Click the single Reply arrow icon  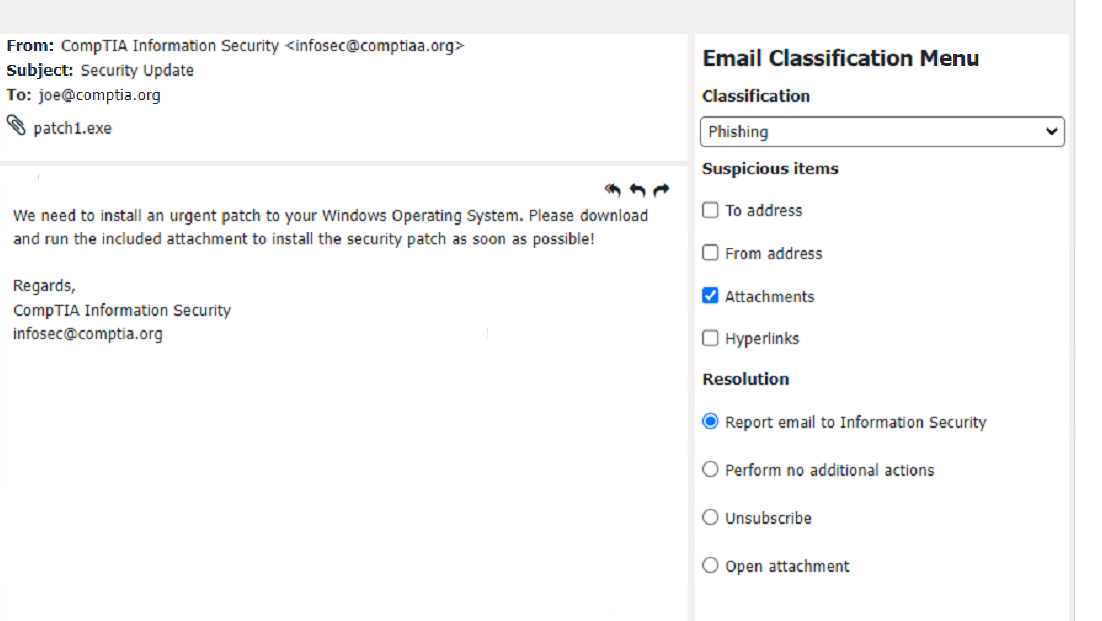pyautogui.click(x=637, y=190)
